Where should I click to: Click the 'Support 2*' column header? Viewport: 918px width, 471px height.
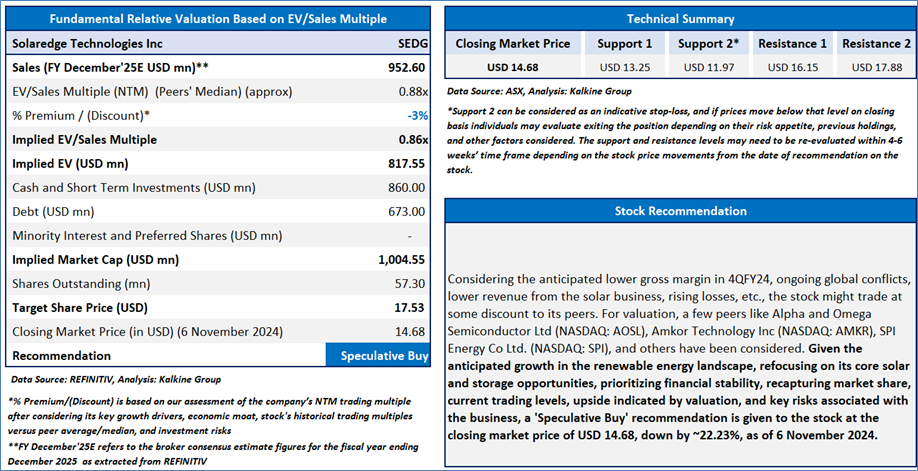709,43
